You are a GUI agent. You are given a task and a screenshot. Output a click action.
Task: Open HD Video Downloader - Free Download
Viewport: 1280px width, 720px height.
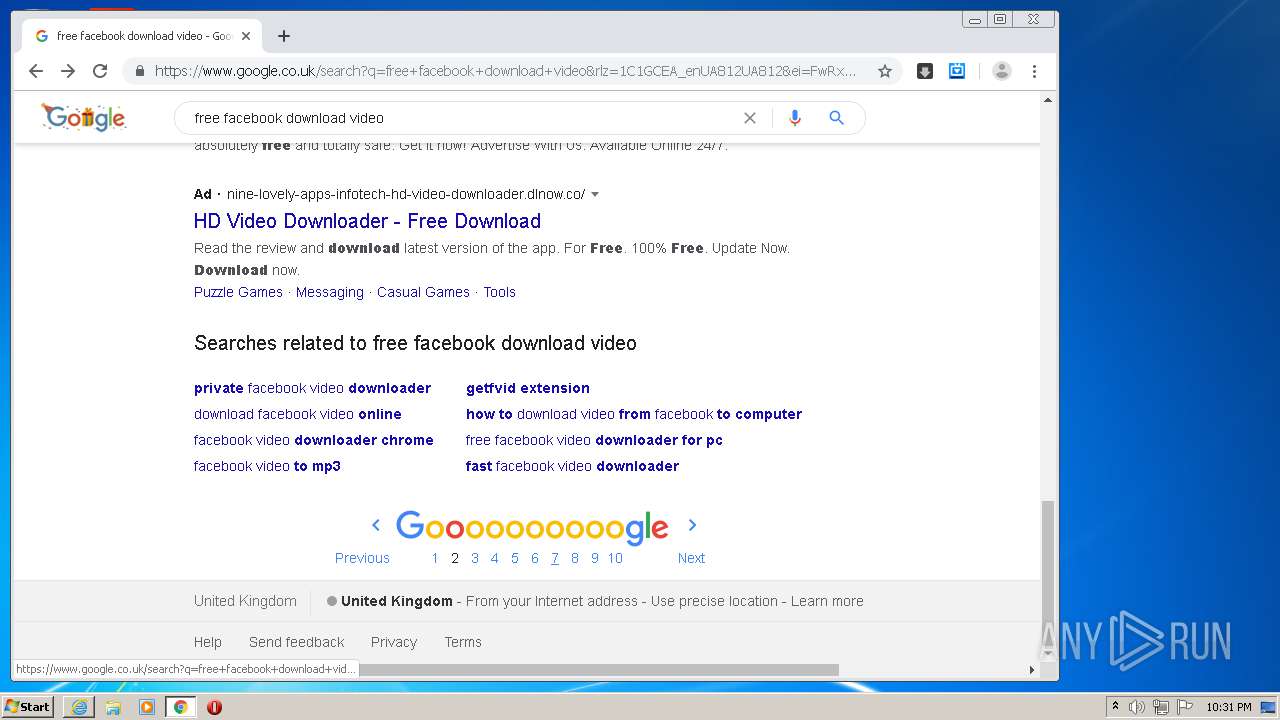click(x=367, y=221)
